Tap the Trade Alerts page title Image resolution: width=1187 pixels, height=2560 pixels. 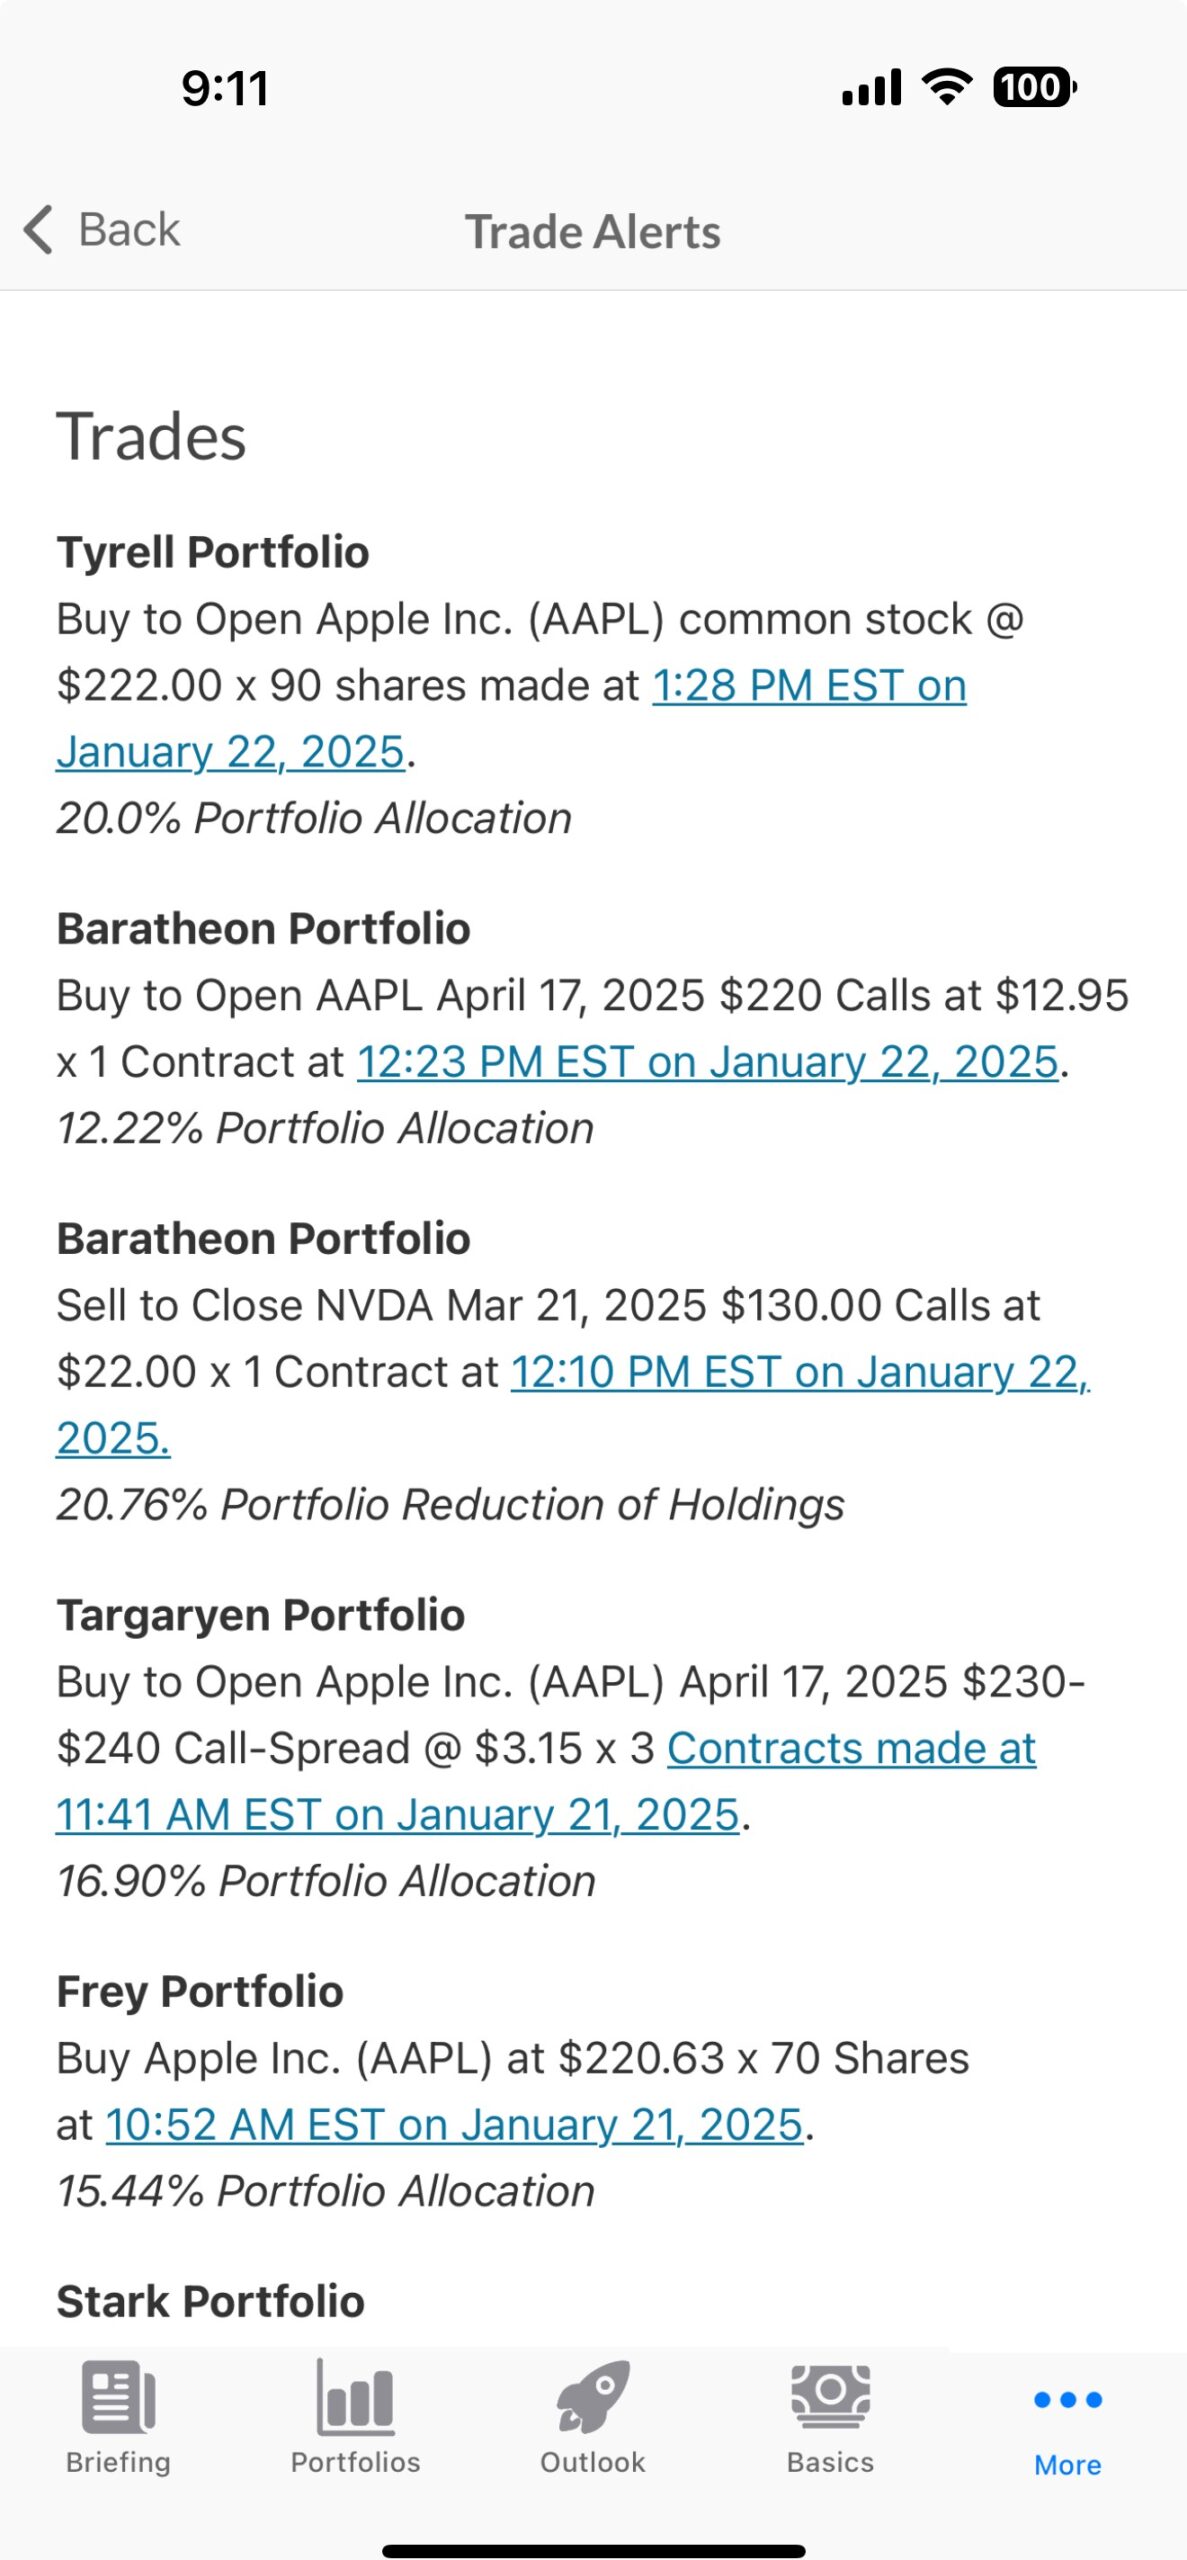593,232
